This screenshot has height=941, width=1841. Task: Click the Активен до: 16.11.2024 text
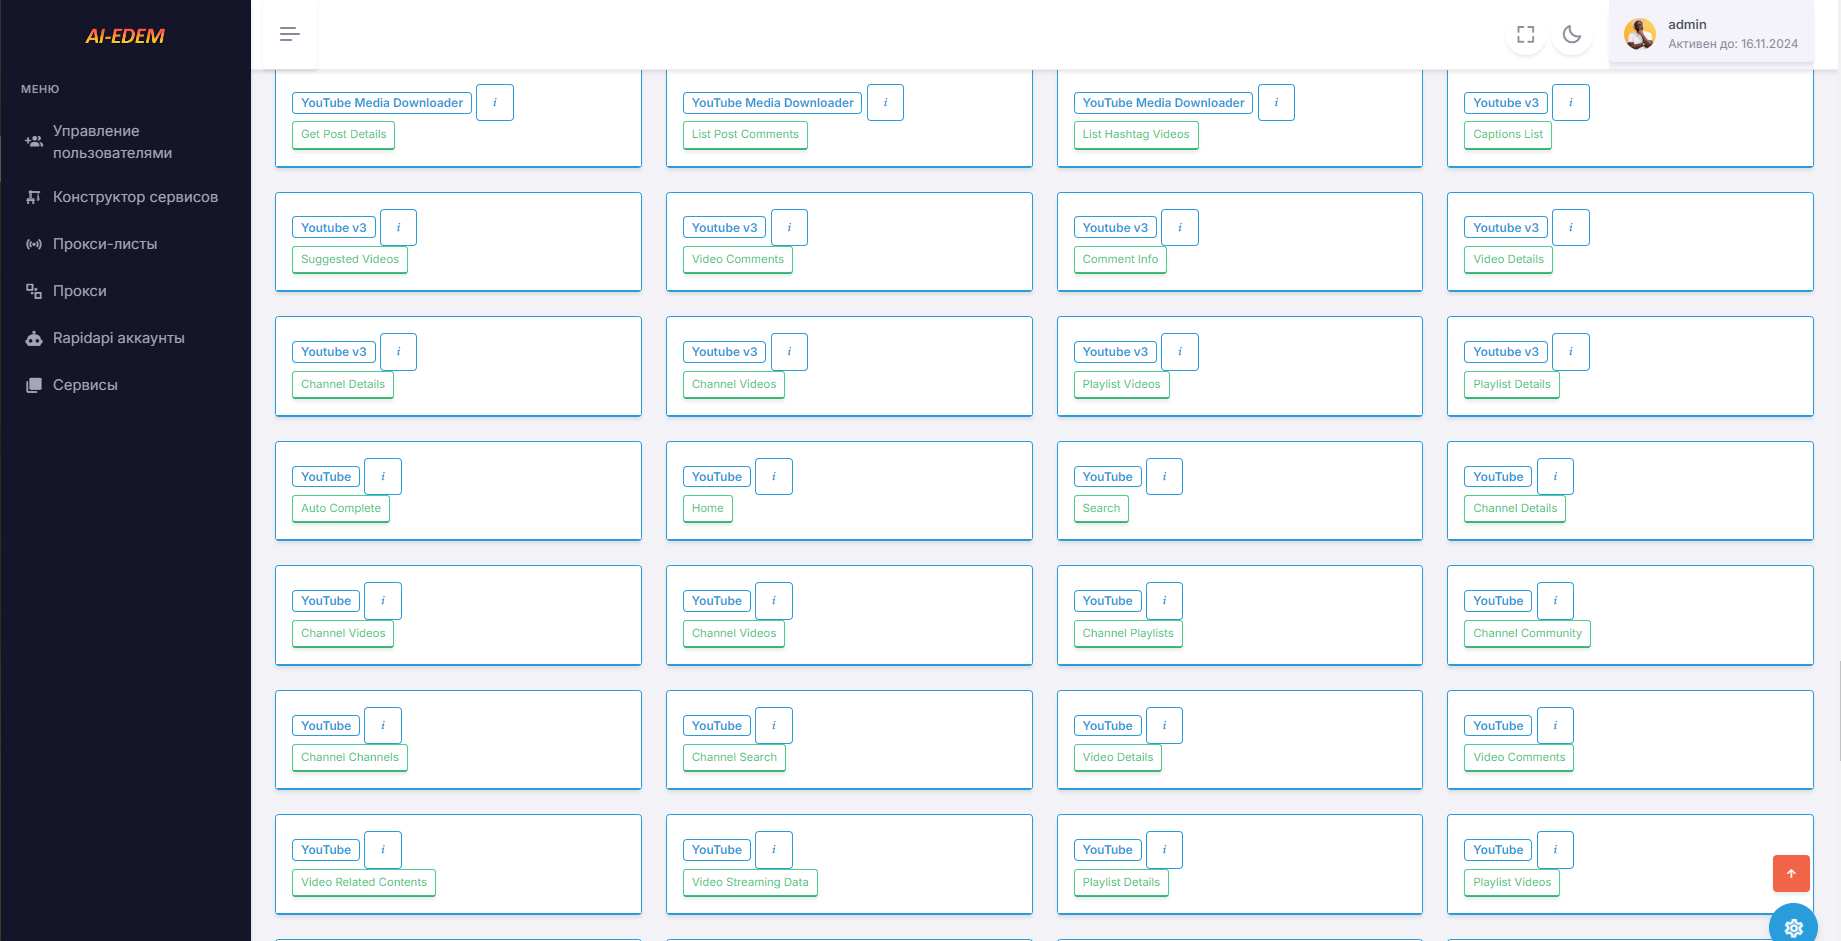1733,44
